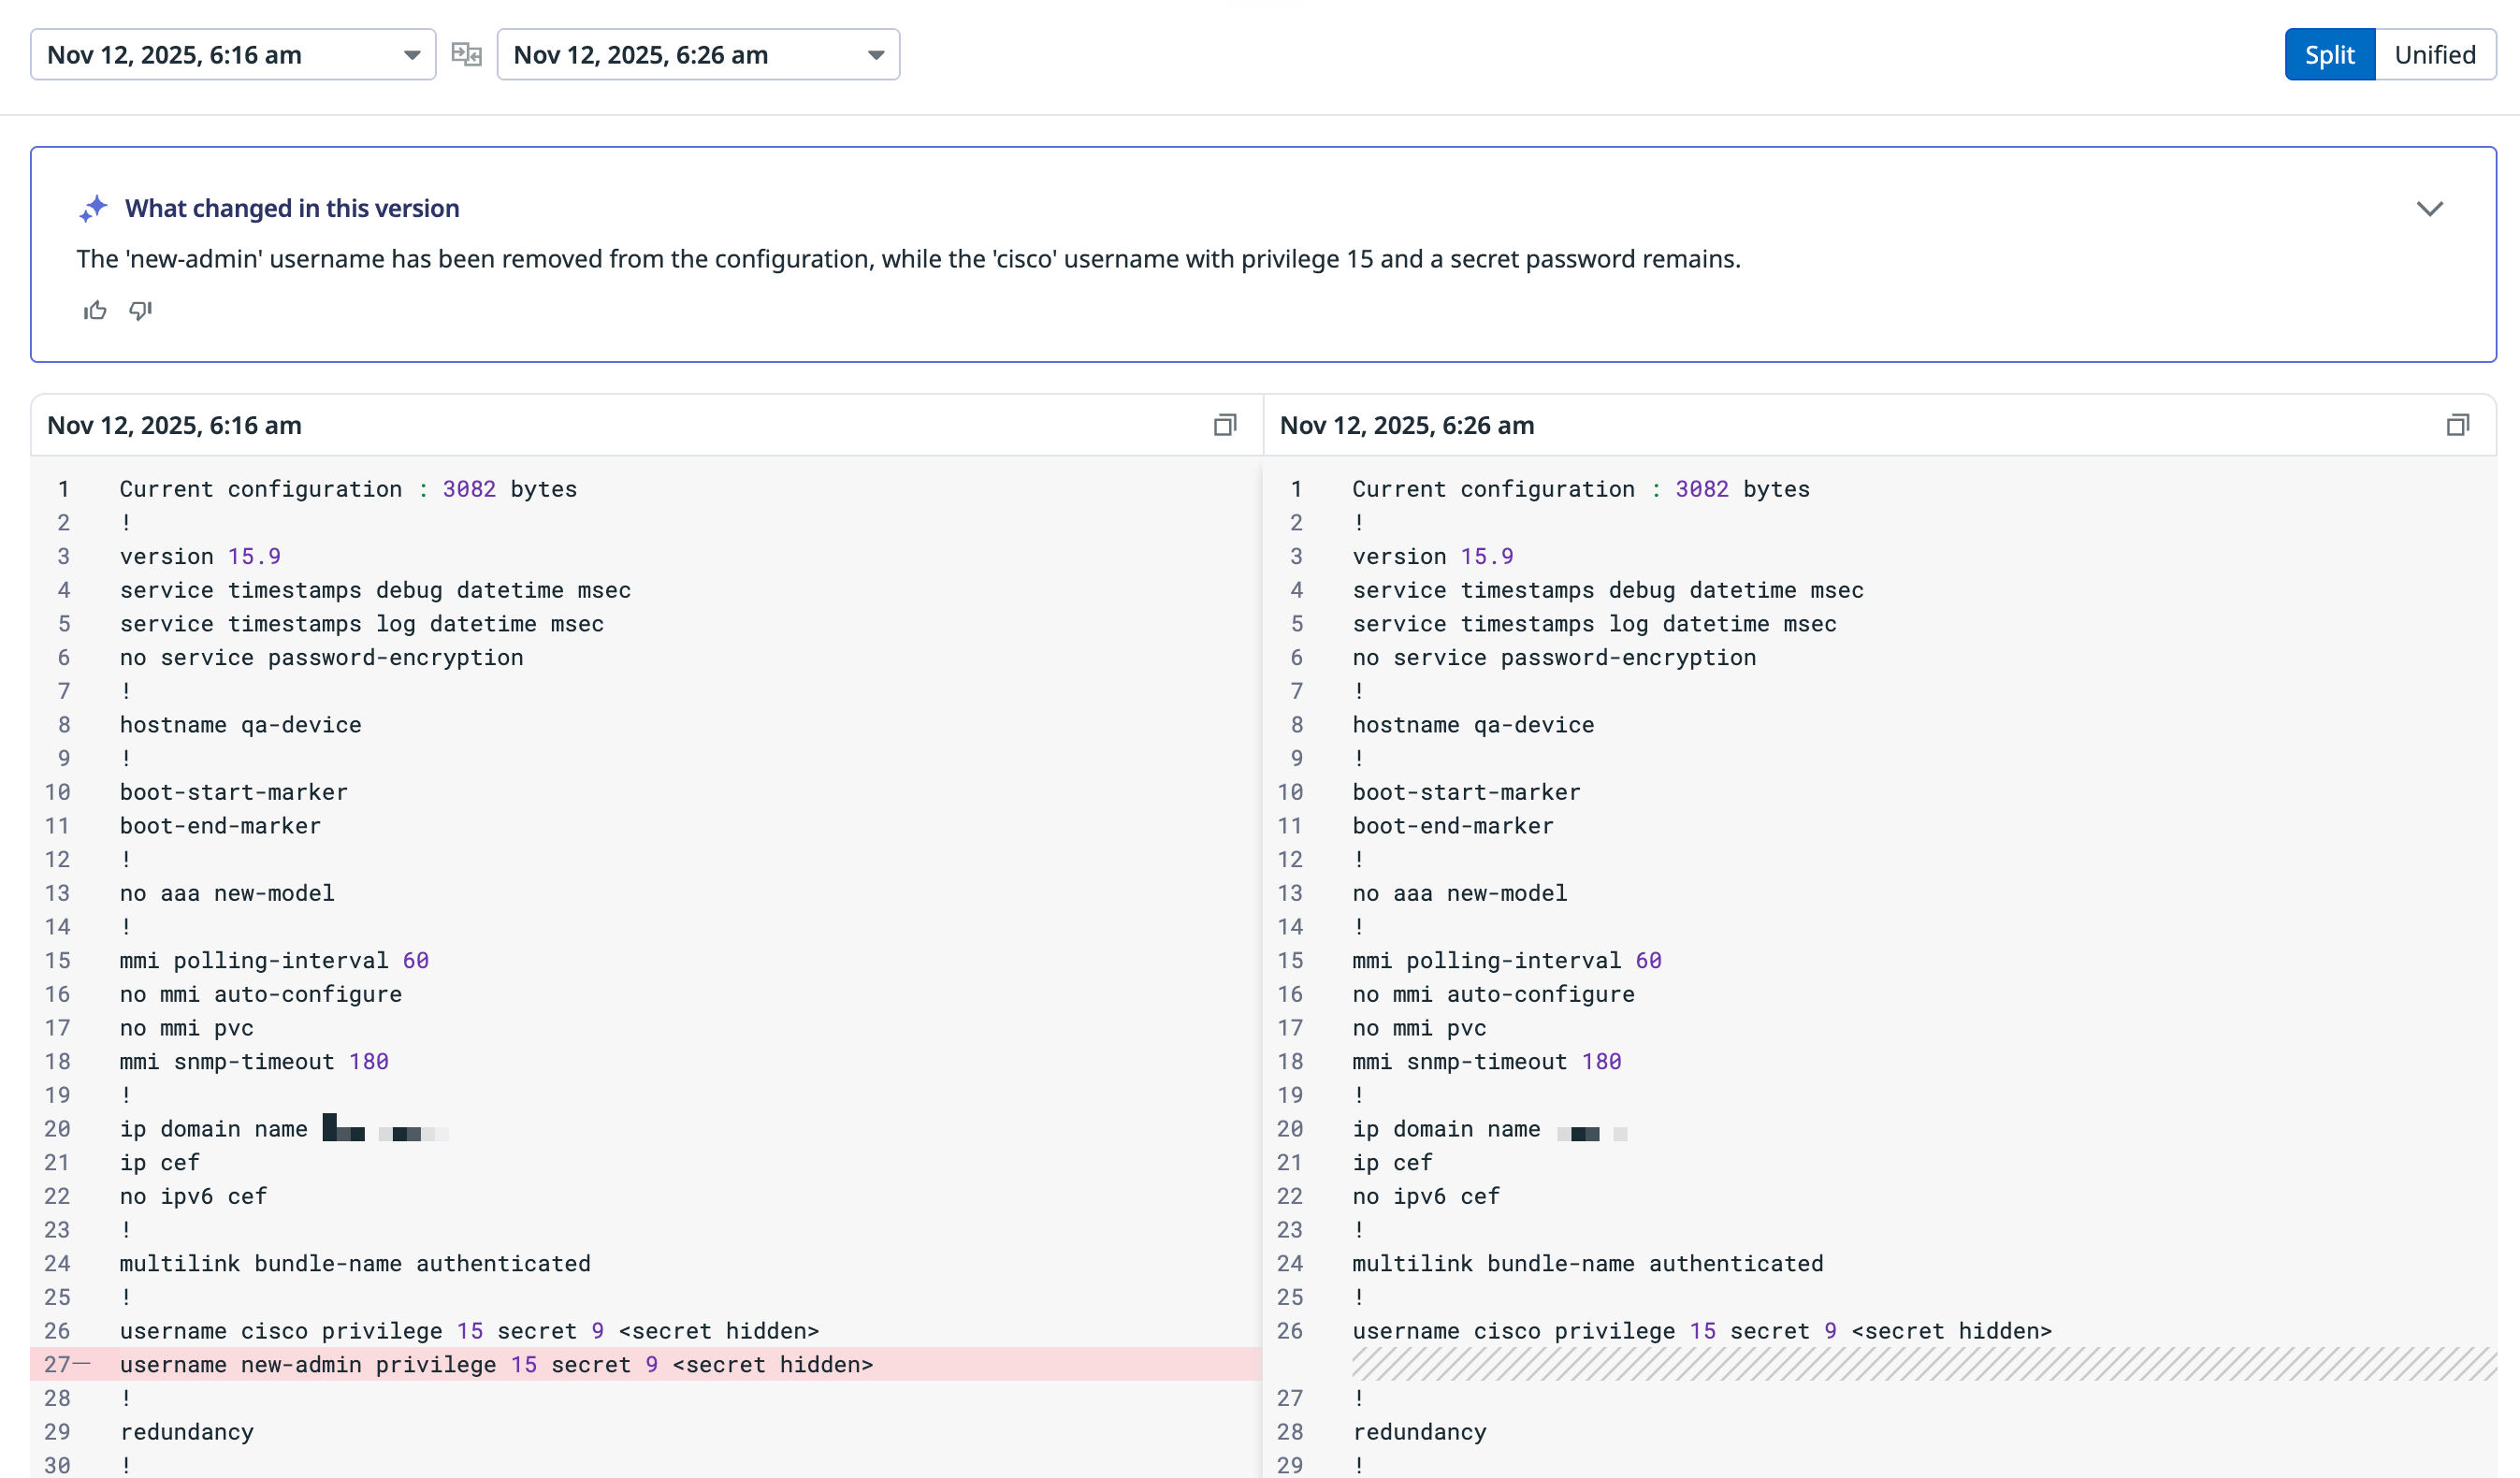This screenshot has height=1478, width=2520.
Task: Click the AI sparkle summary icon
Action: [94, 208]
